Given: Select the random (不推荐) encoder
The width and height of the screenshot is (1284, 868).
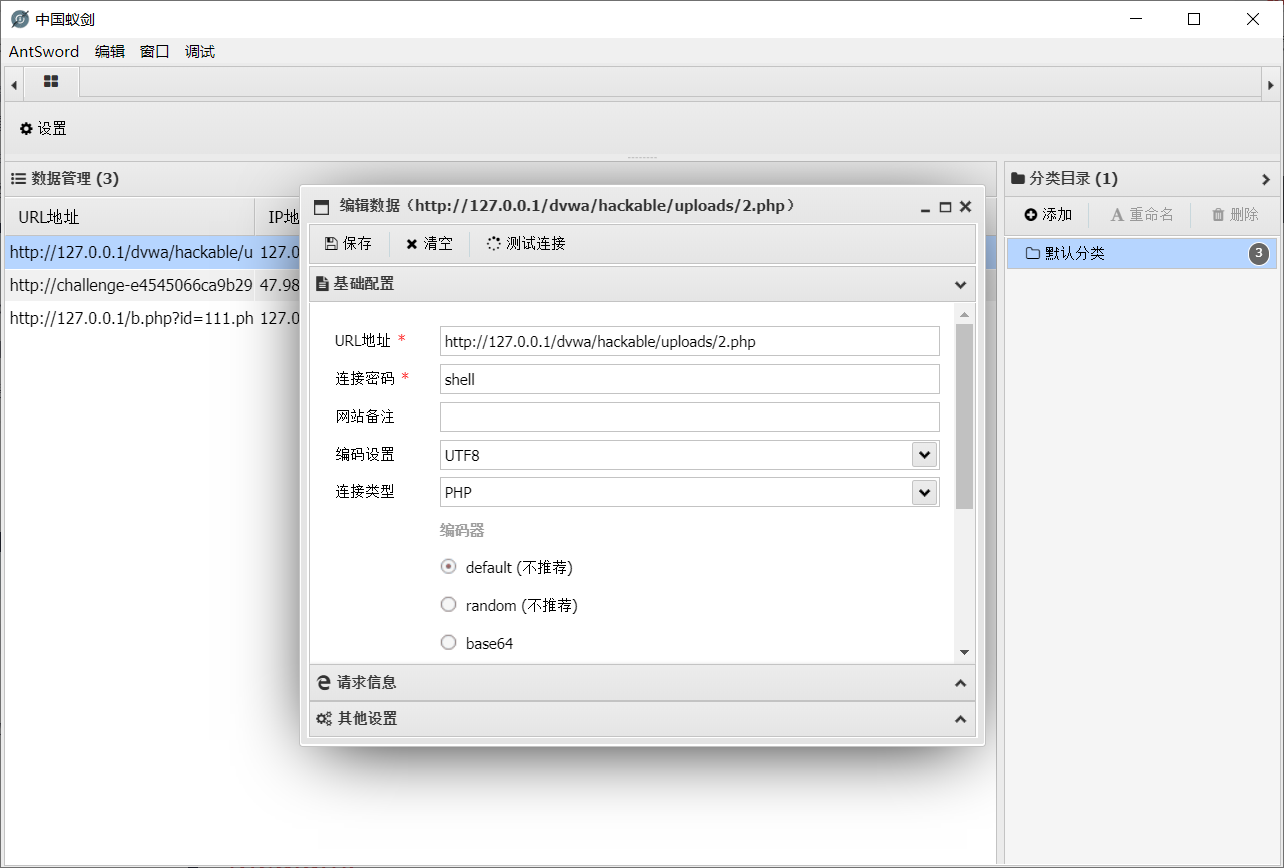Looking at the screenshot, I should [x=449, y=605].
